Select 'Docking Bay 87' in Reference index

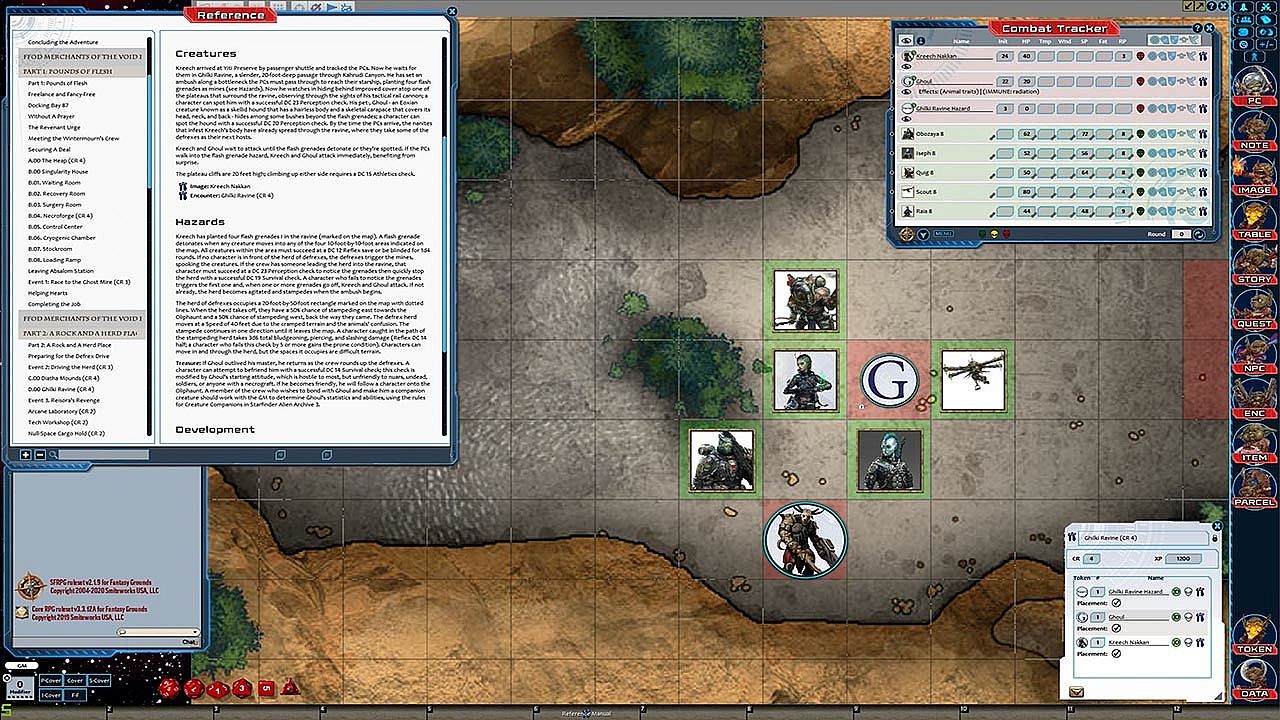[x=48, y=105]
